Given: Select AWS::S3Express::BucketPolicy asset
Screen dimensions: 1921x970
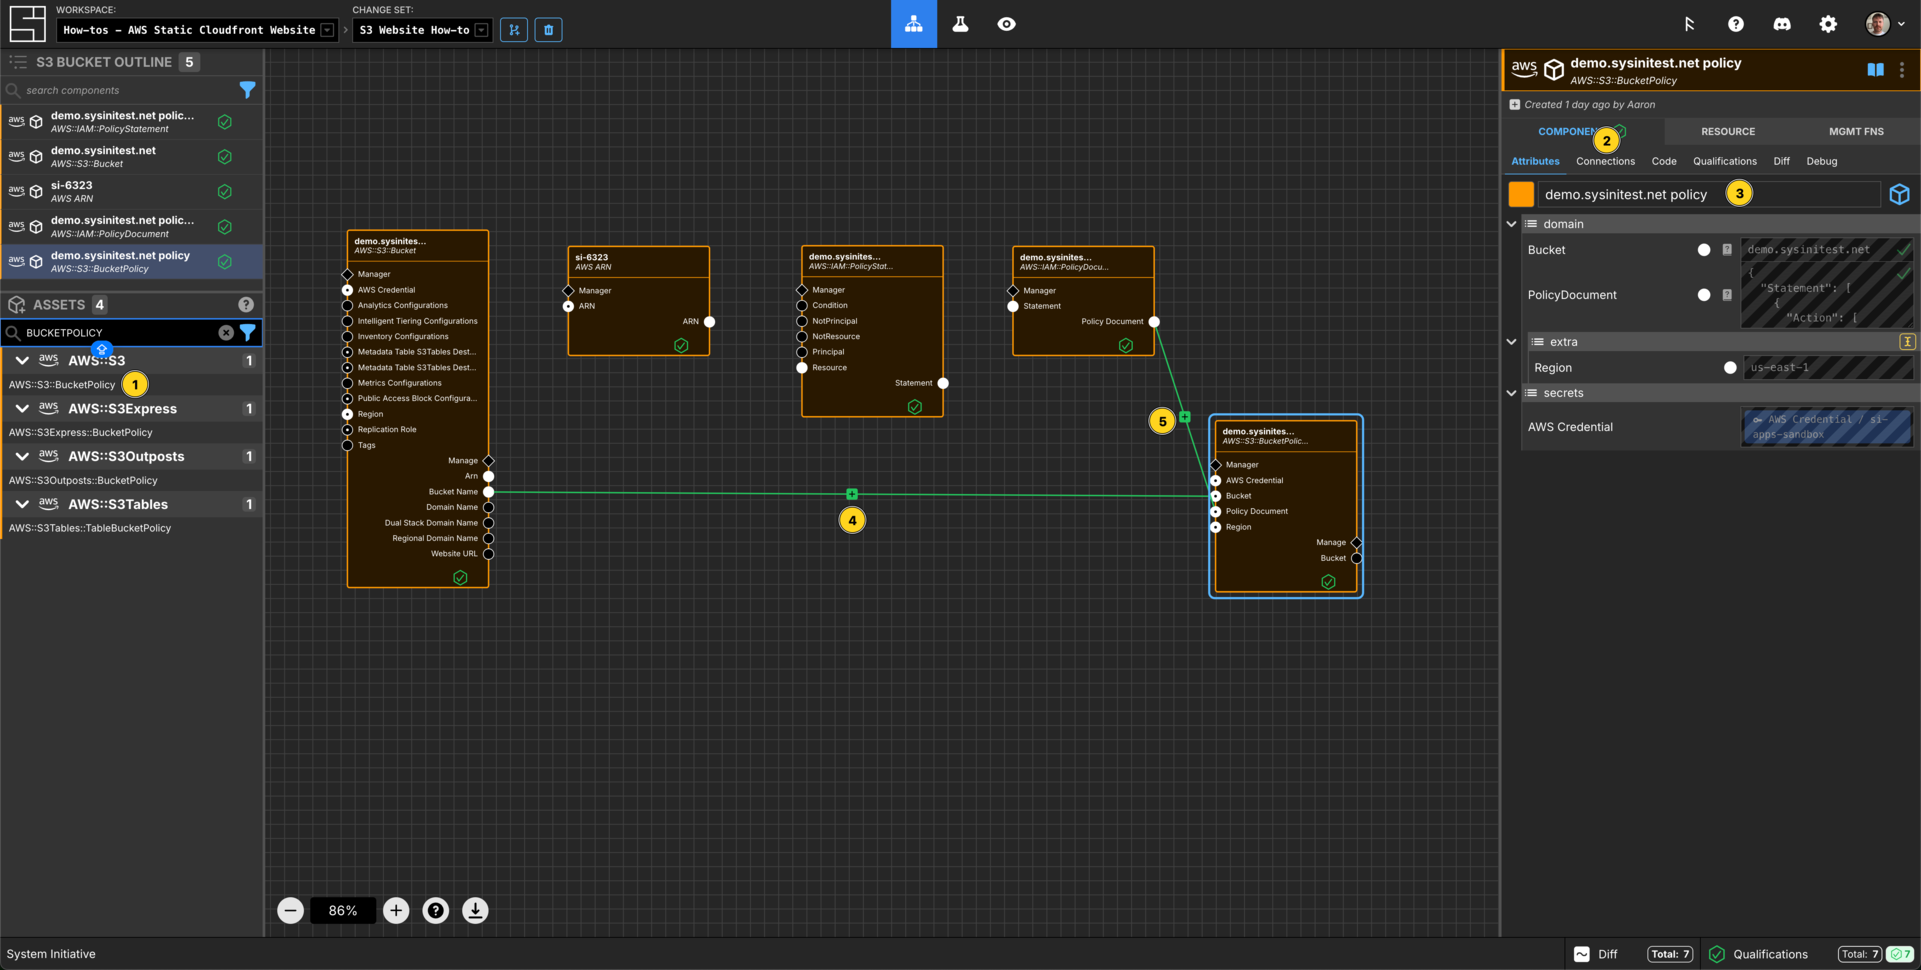Looking at the screenshot, I should 80,433.
